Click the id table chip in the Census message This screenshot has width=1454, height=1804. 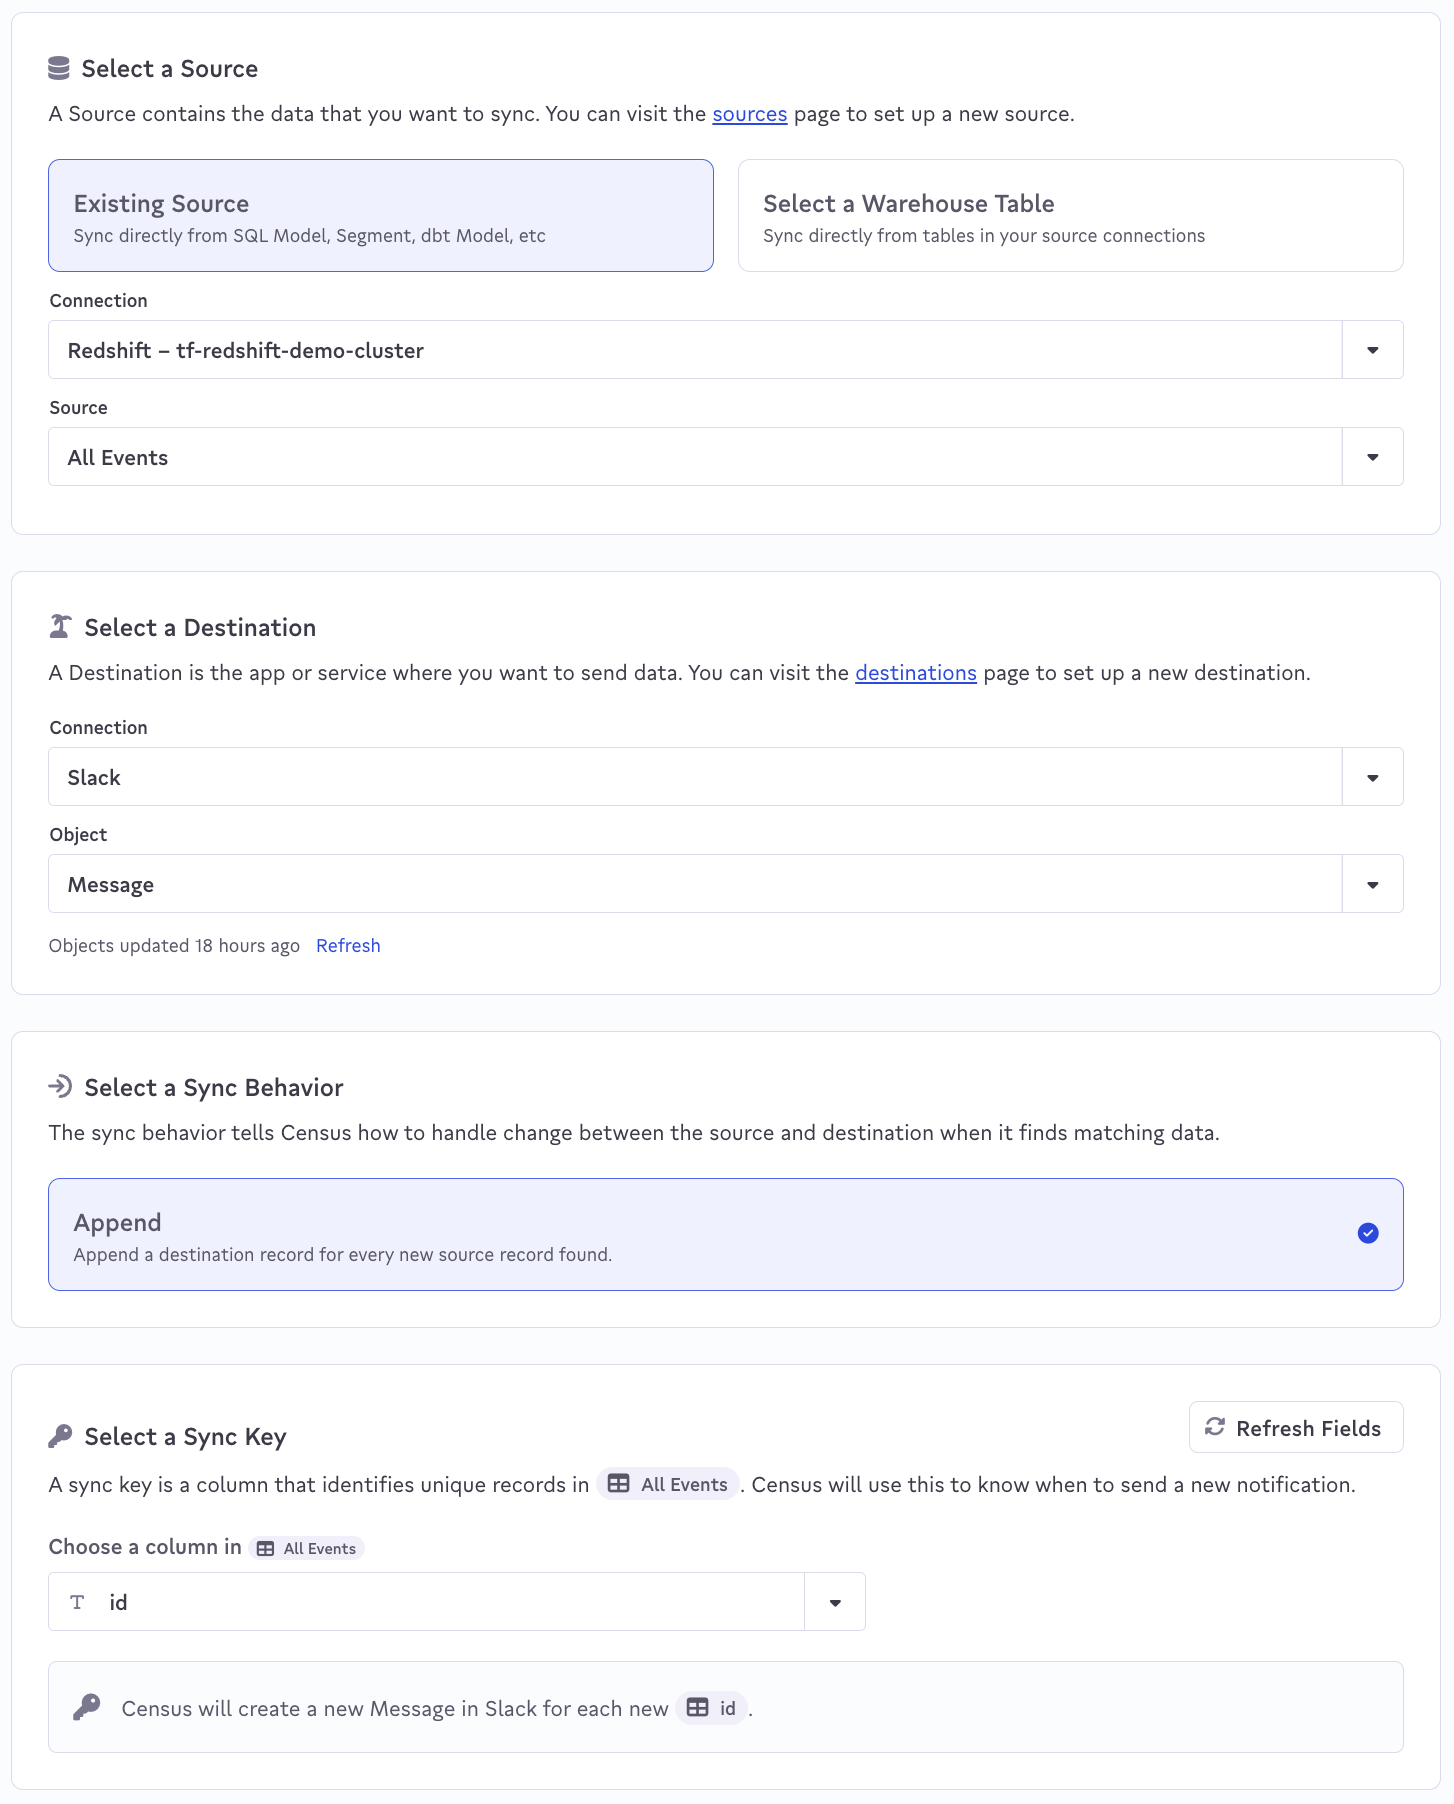[x=711, y=1708]
